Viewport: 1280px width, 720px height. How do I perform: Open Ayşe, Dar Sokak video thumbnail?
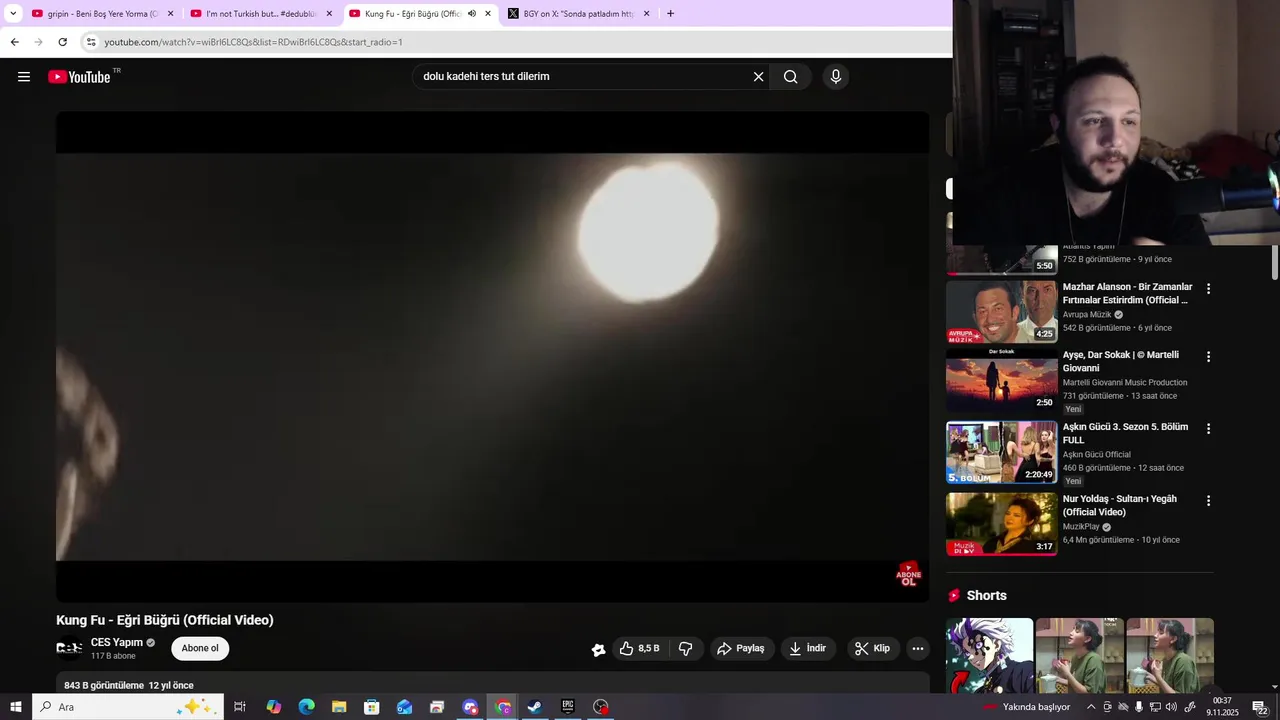pyautogui.click(x=1001, y=380)
